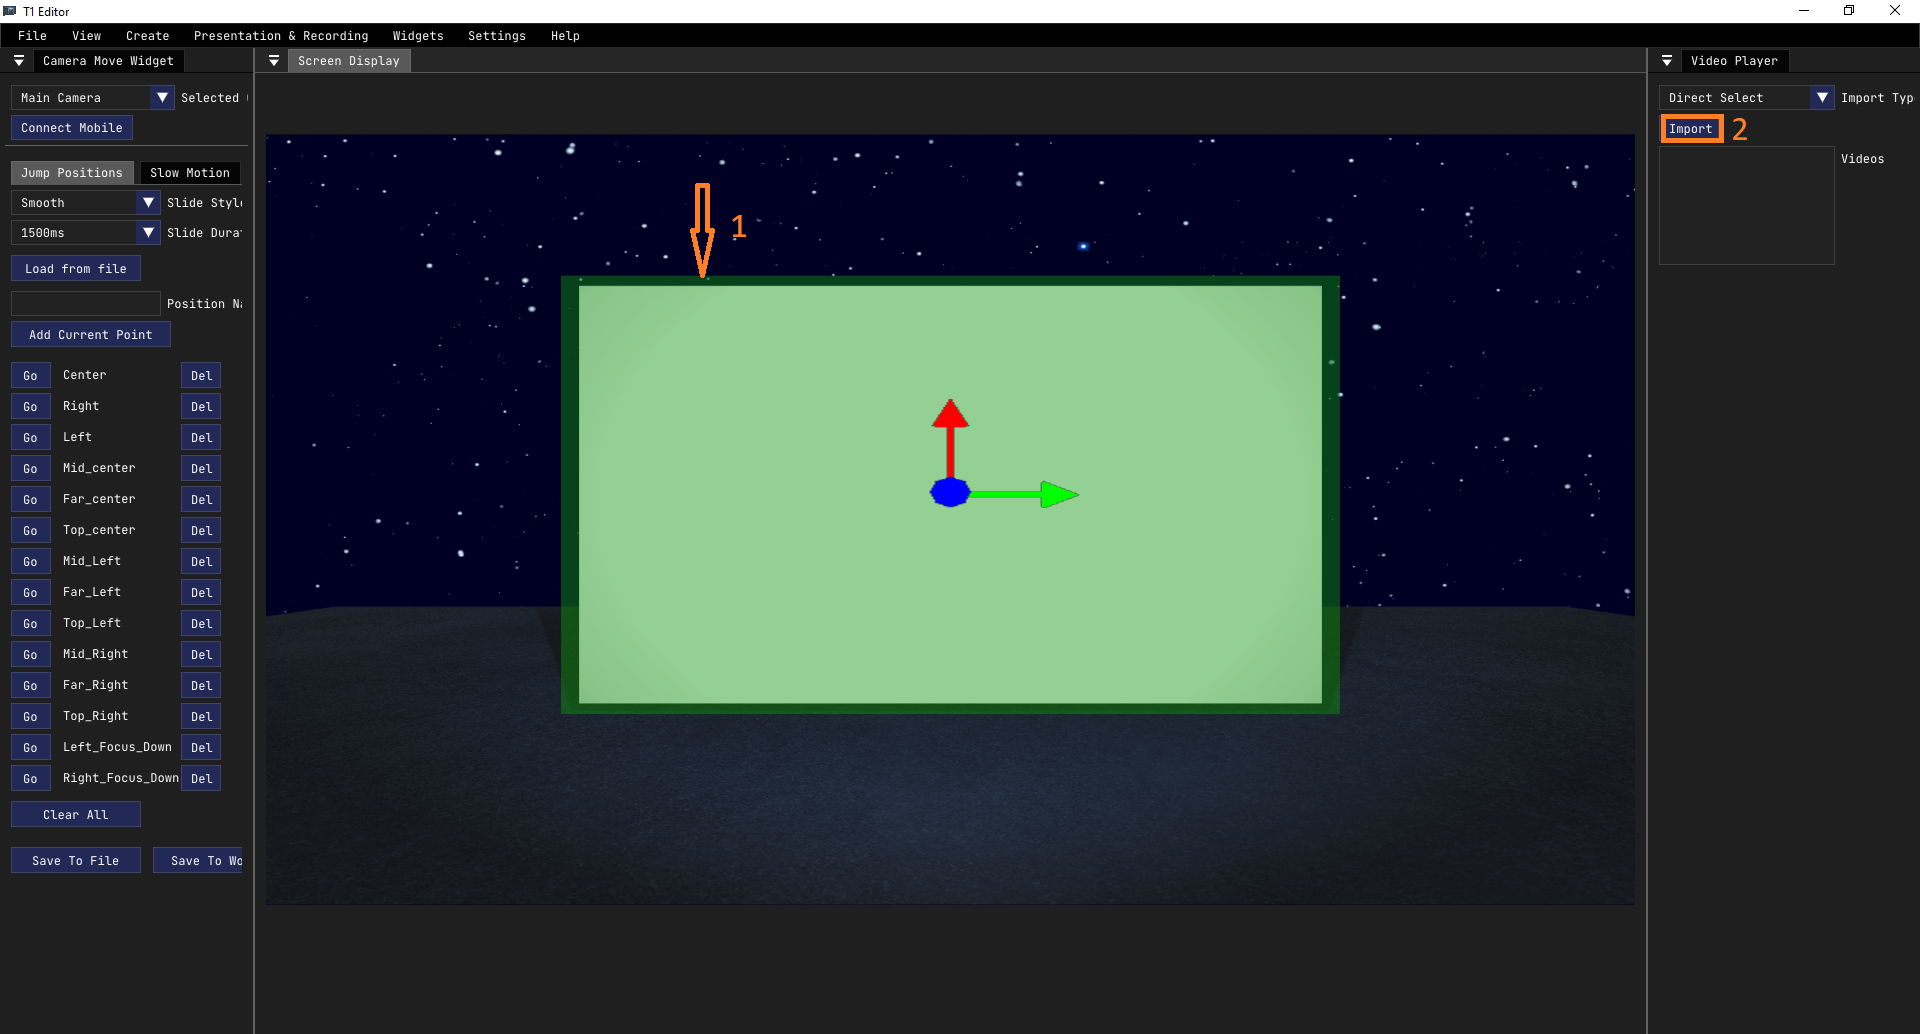Go to the Mid_Right position
The width and height of the screenshot is (1920, 1034).
pyautogui.click(x=31, y=655)
